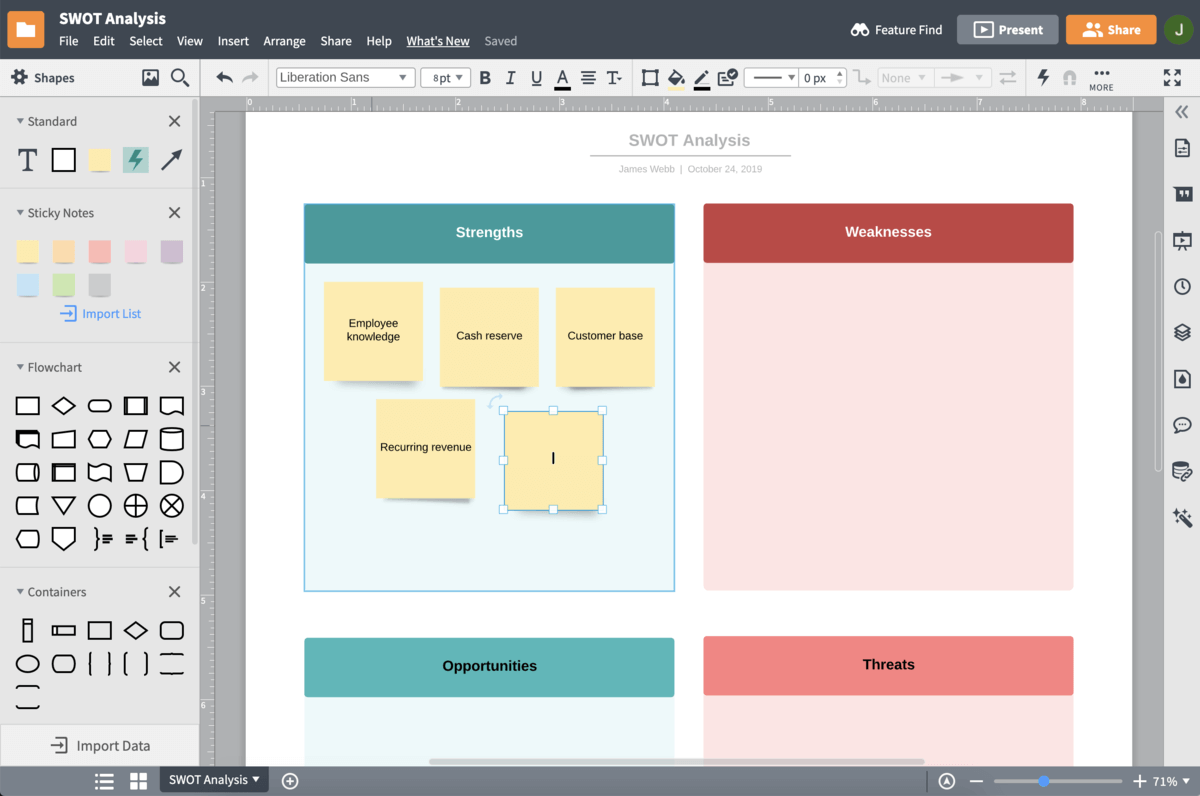This screenshot has height=796, width=1200.
Task: Open the 8pt font size dropdown
Action: [445, 78]
